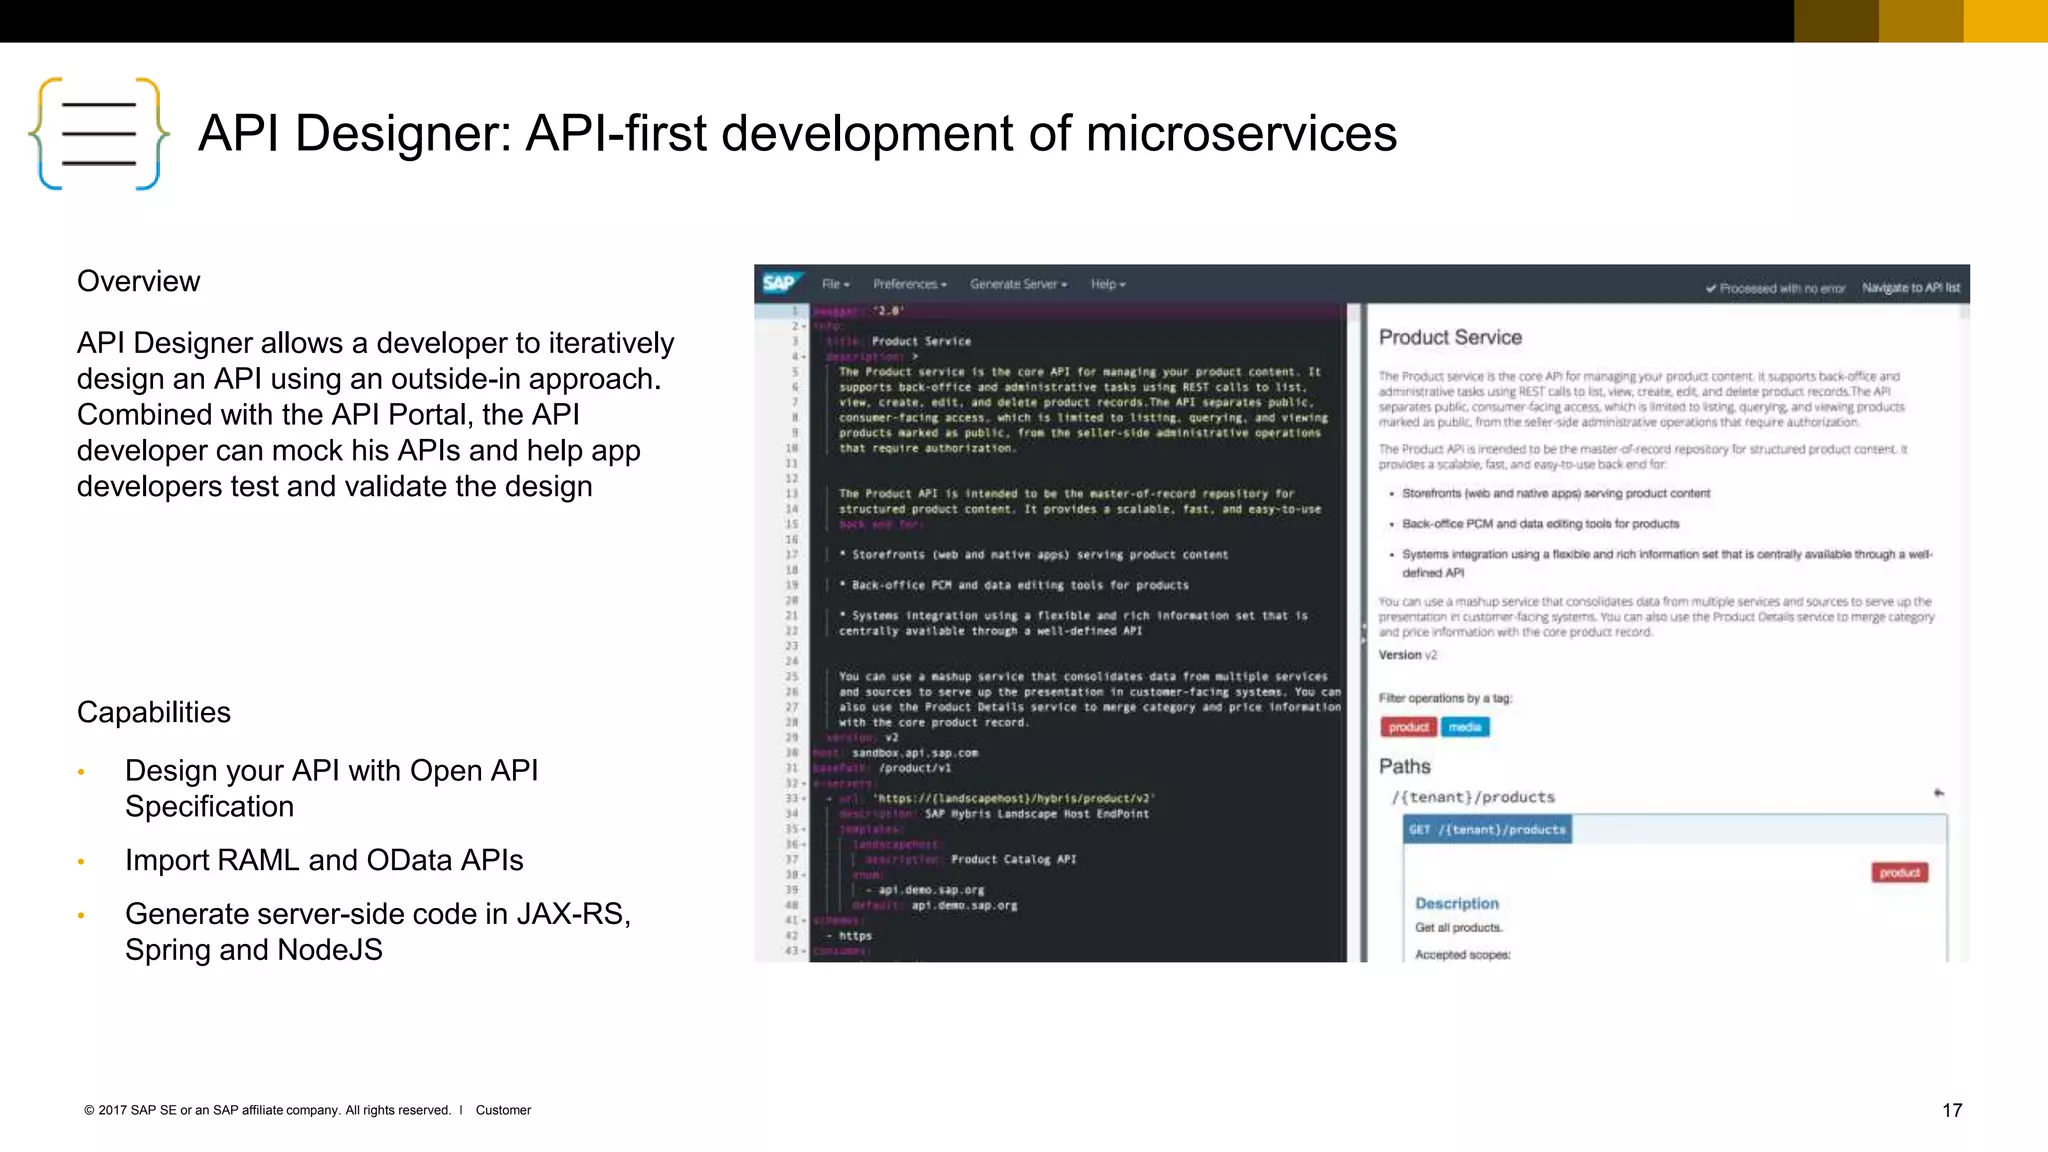
Task: Click 'Get all products.' text in the preview
Action: (1458, 928)
